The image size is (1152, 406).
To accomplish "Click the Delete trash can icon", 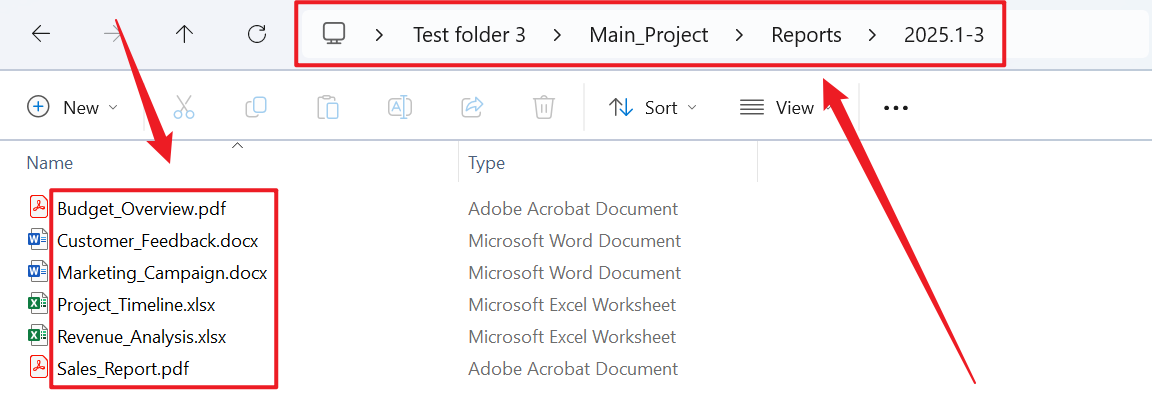I will [544, 107].
